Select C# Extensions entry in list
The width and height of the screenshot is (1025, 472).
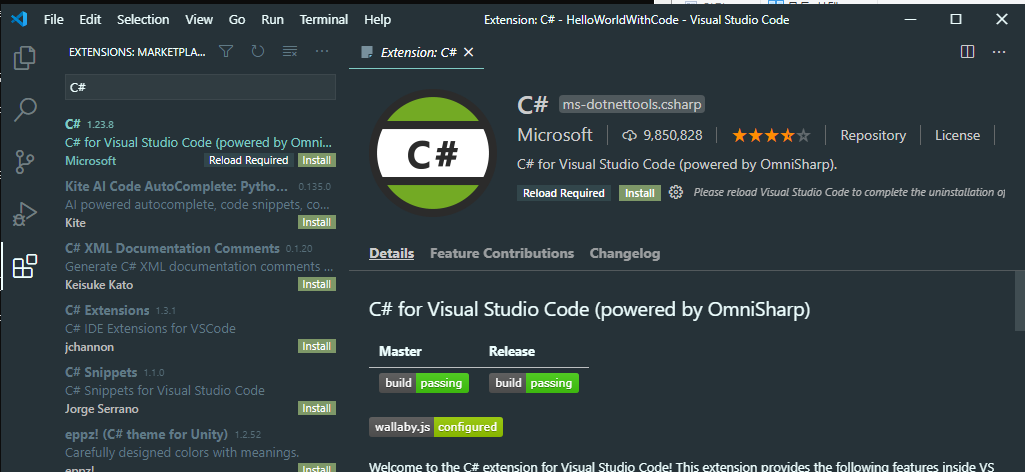point(200,328)
